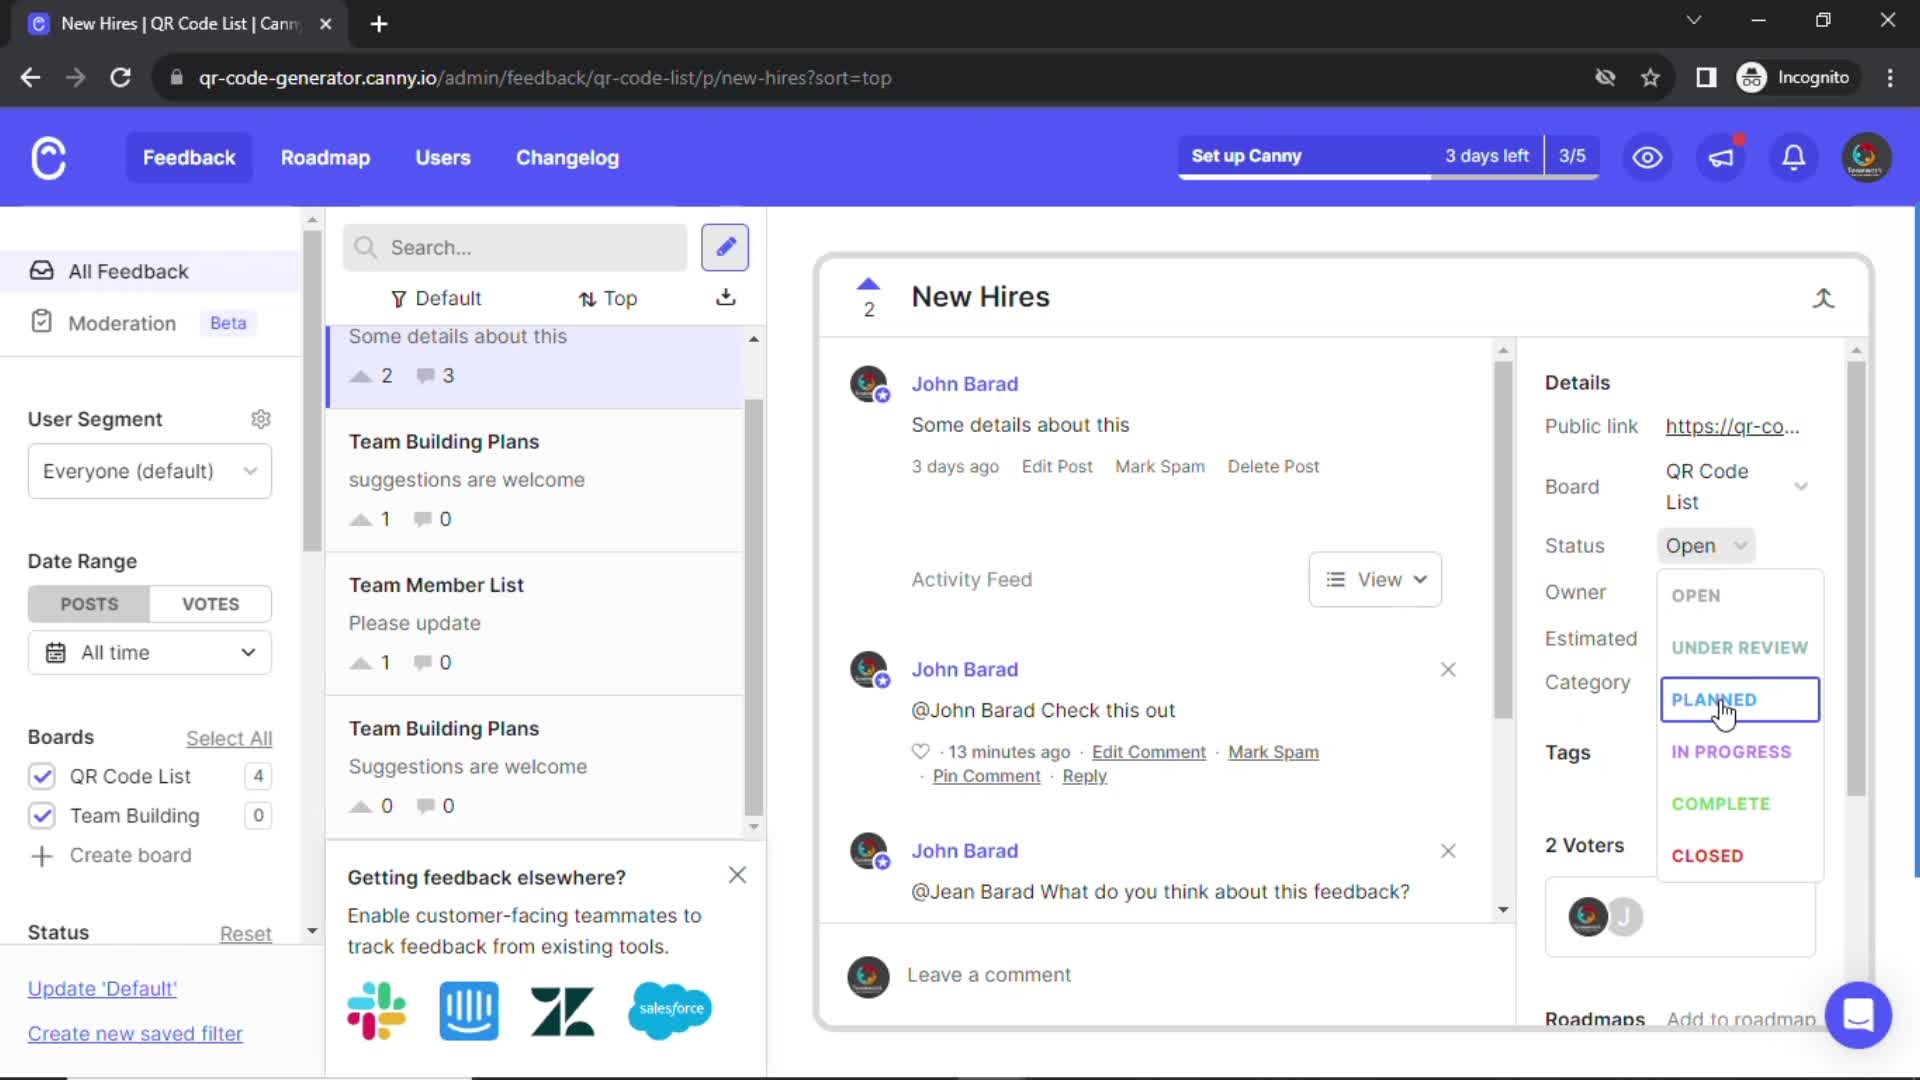1920x1080 pixels.
Task: Click the Salesforce integration icon
Action: tap(670, 1010)
